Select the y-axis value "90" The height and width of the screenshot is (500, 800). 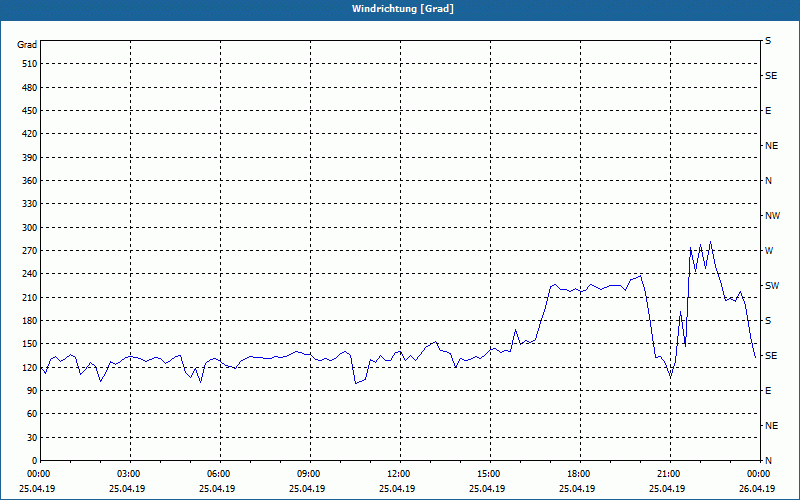pos(32,391)
